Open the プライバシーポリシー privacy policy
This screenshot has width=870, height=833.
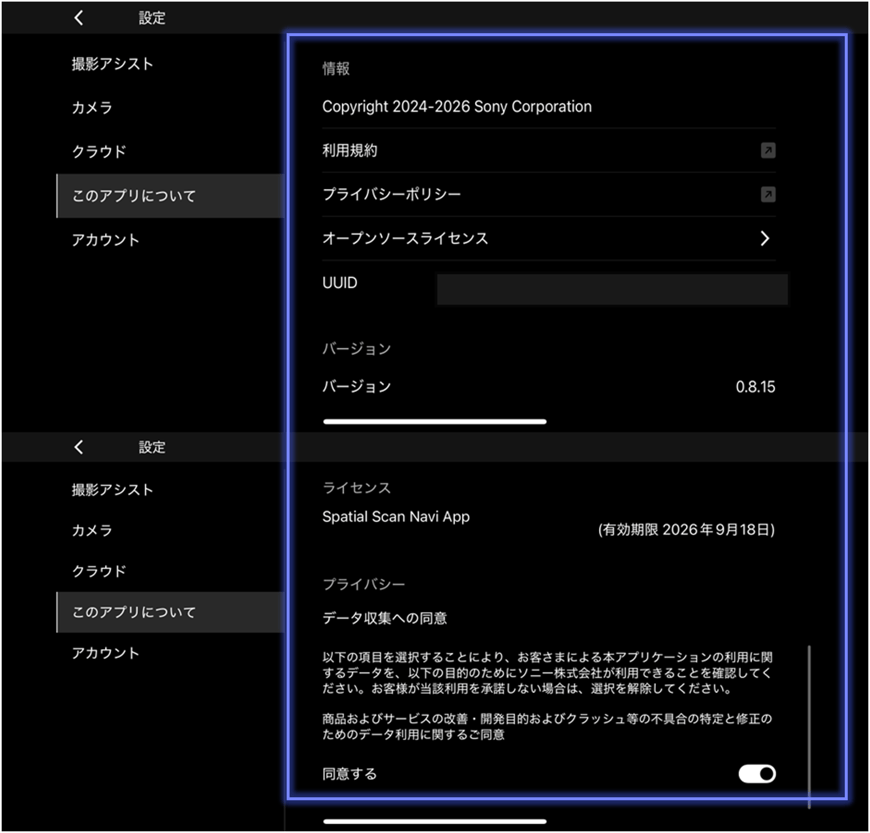[x=390, y=195]
